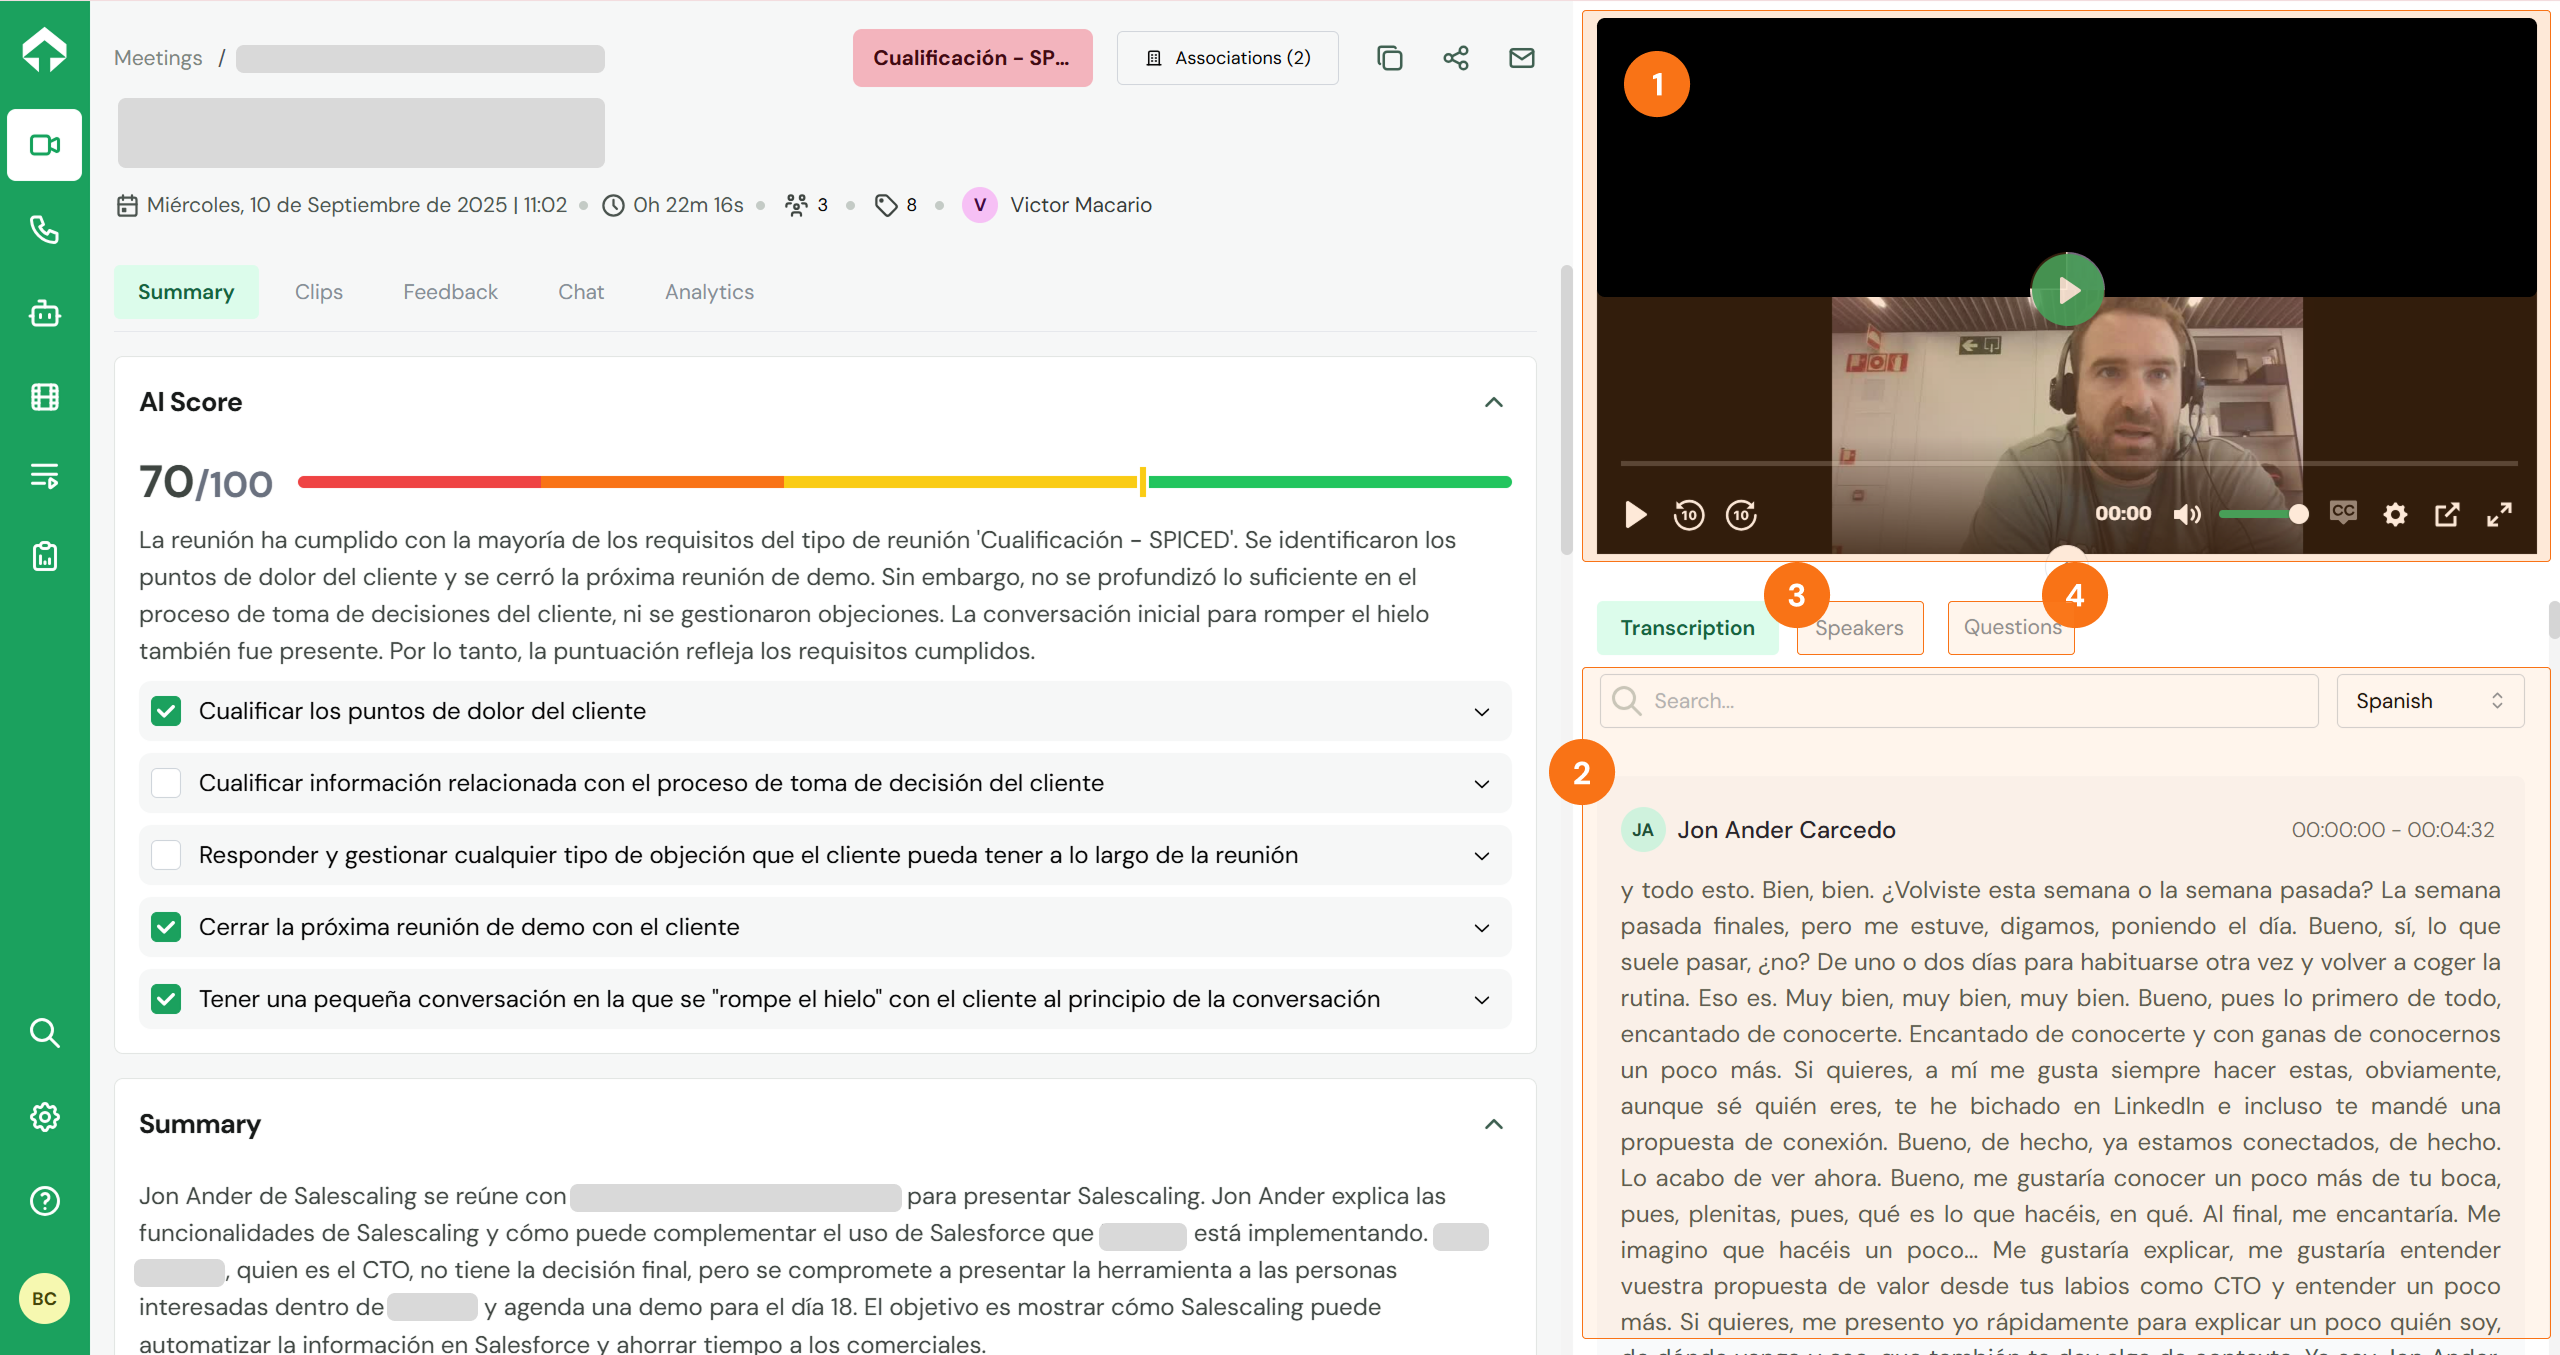Uncheck 'Cualificar los puntos de dolor' checkbox
The width and height of the screenshot is (2560, 1355).
click(166, 711)
